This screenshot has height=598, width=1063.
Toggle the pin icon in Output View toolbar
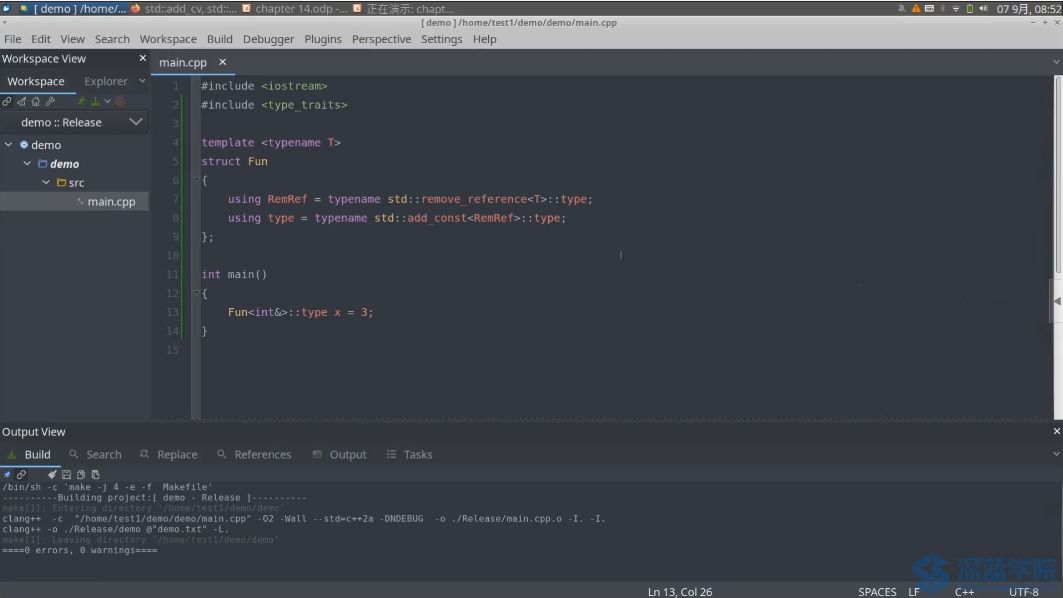click(x=7, y=474)
